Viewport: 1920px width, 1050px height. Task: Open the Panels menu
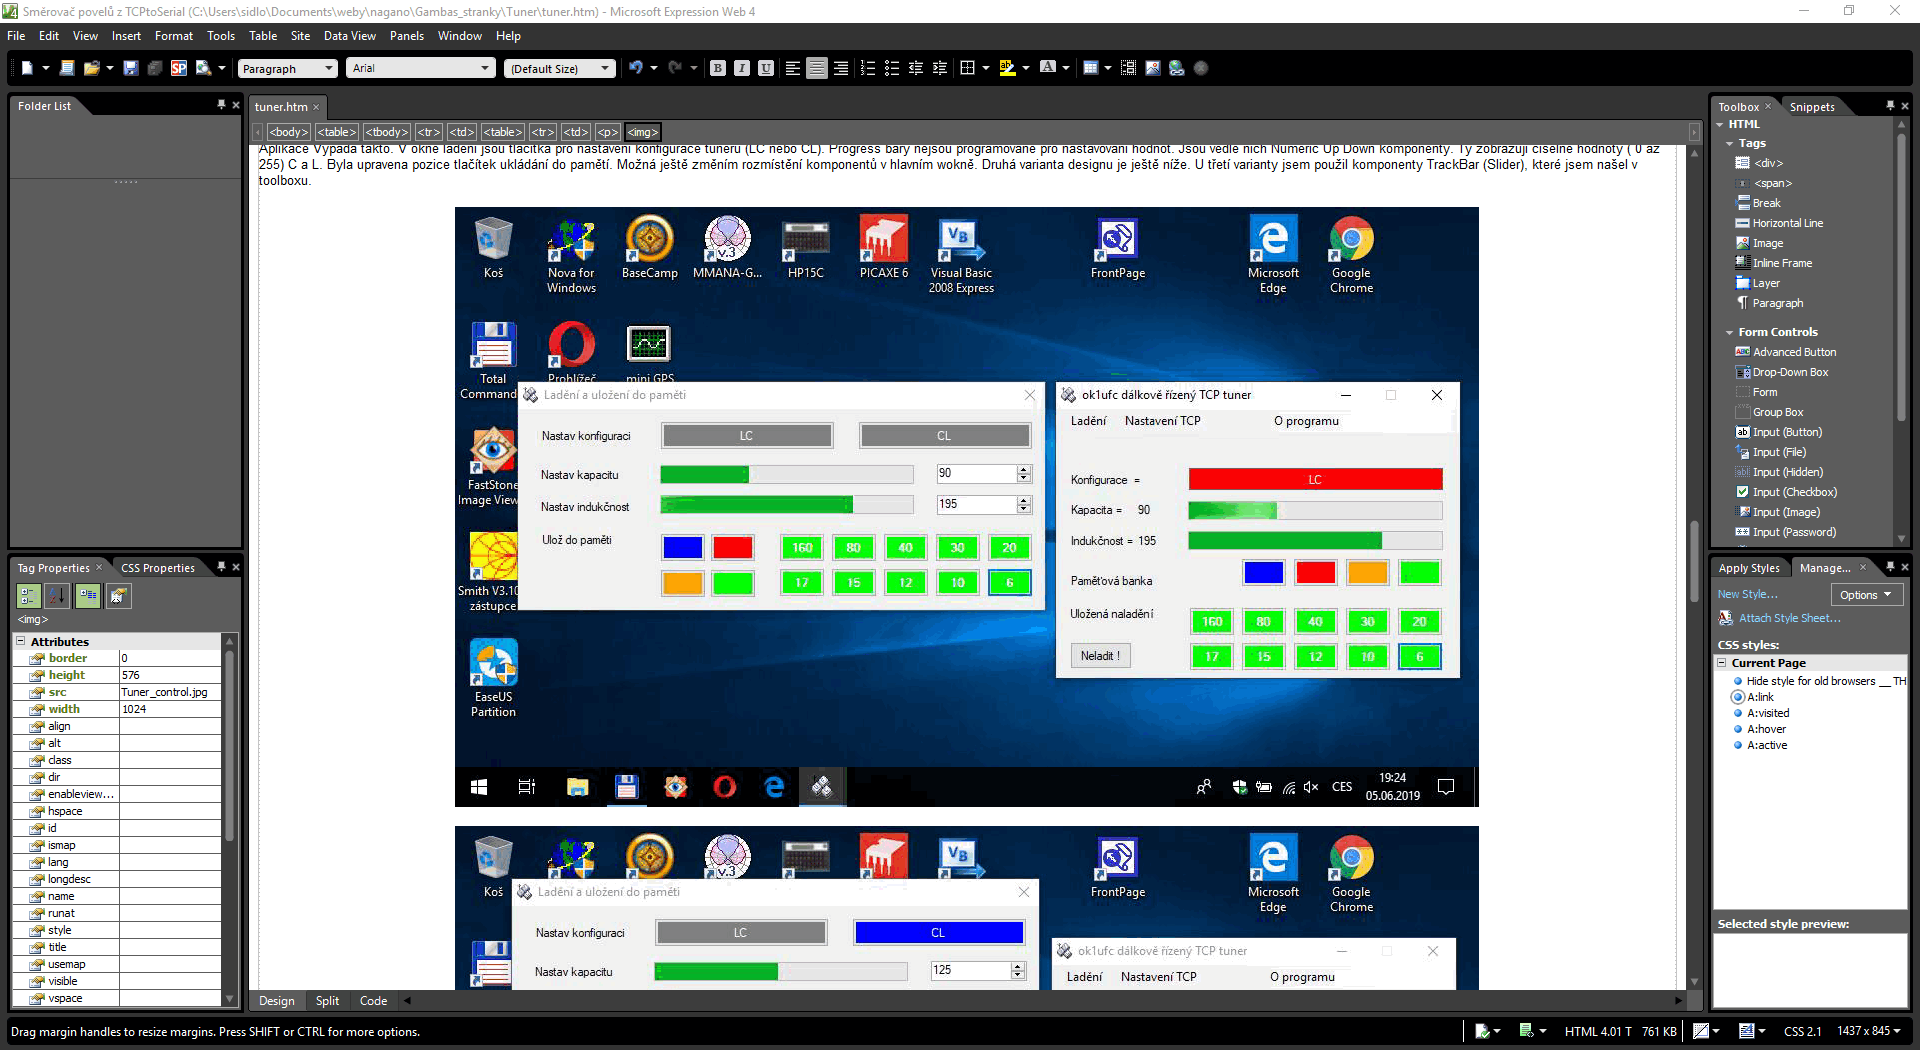[x=406, y=36]
